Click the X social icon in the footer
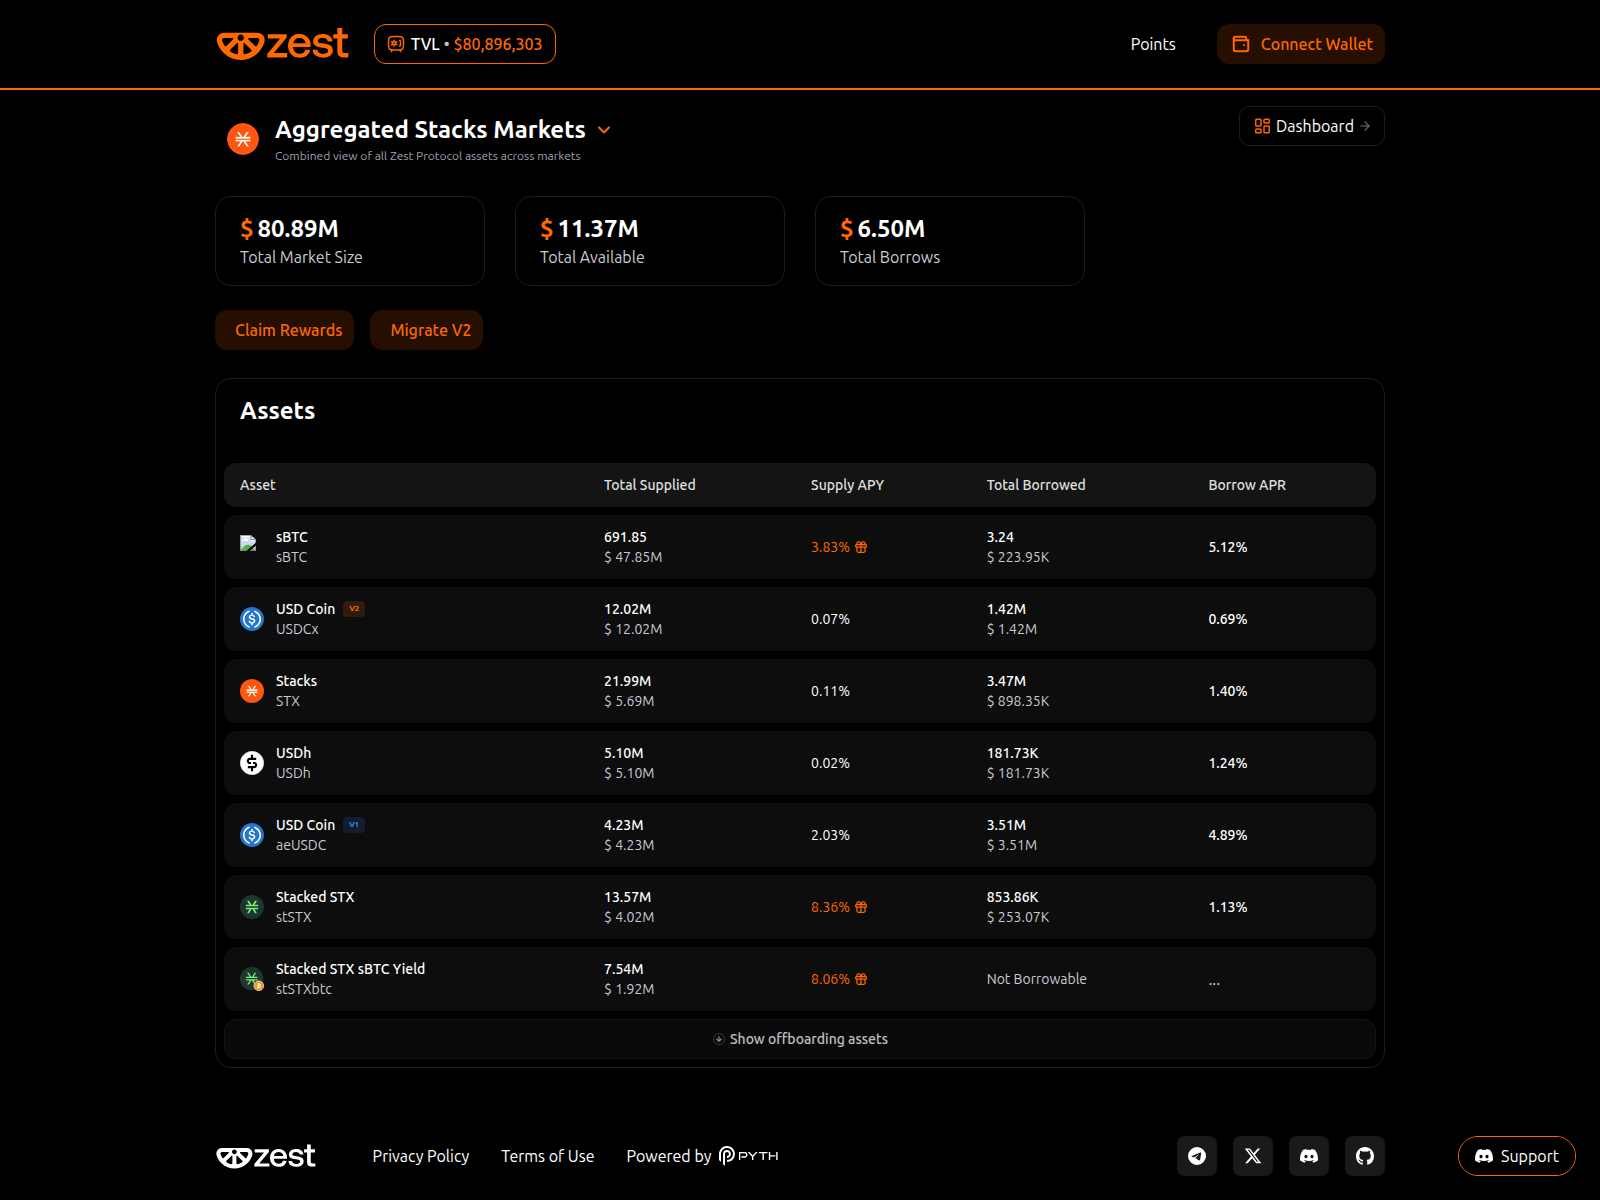Viewport: 1600px width, 1200px height. click(x=1253, y=1156)
